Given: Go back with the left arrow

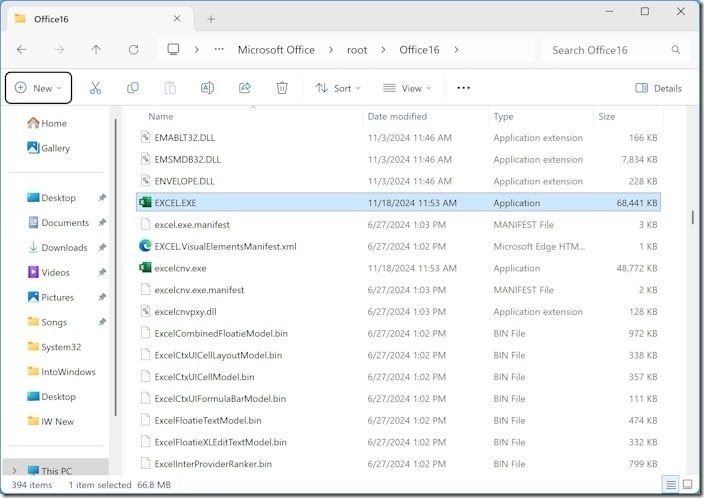Looking at the screenshot, I should click(22, 50).
